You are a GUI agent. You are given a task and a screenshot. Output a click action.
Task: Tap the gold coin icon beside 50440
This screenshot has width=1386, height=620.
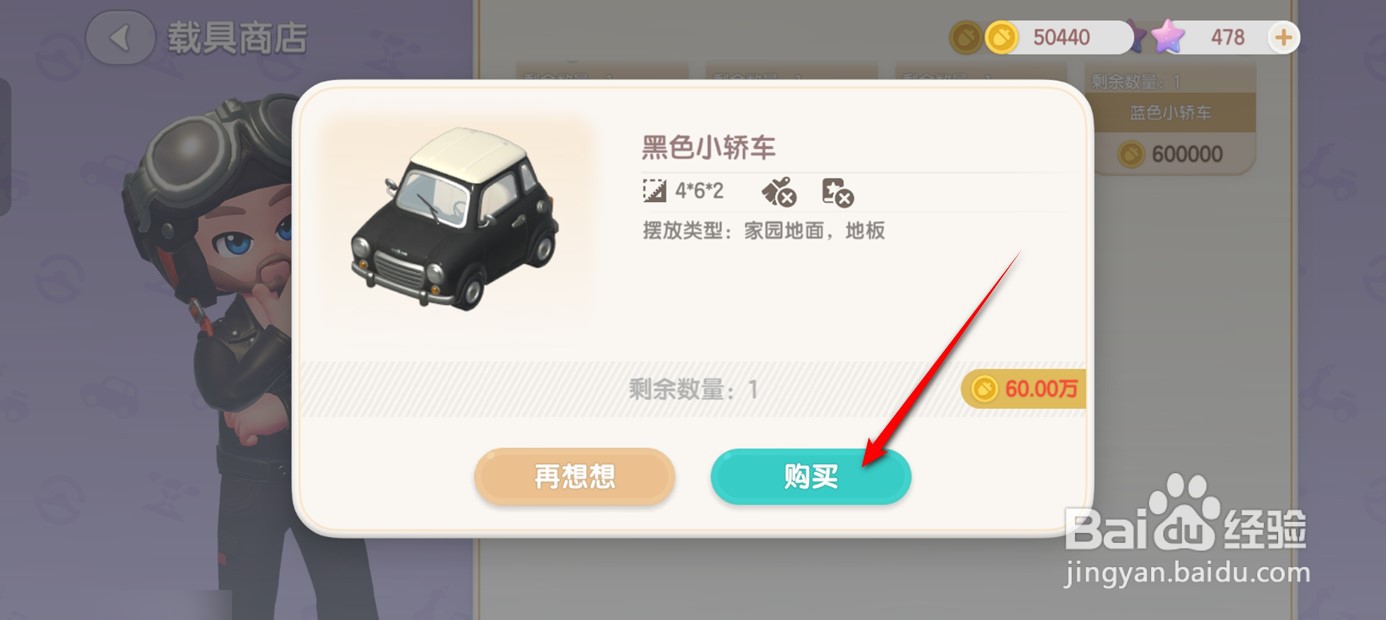(x=1001, y=38)
